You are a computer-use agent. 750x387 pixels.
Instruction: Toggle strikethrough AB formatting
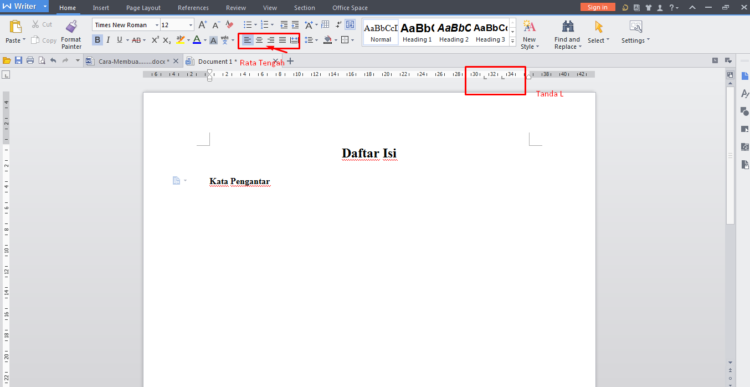point(136,40)
